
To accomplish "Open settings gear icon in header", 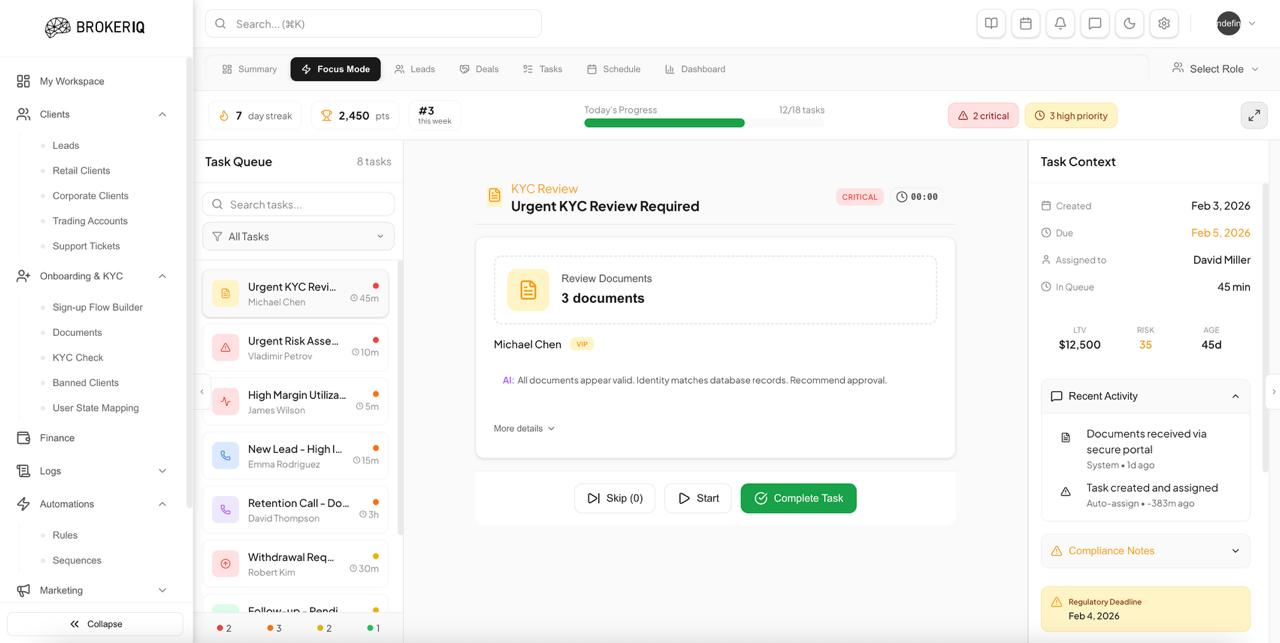I will coord(1164,24).
